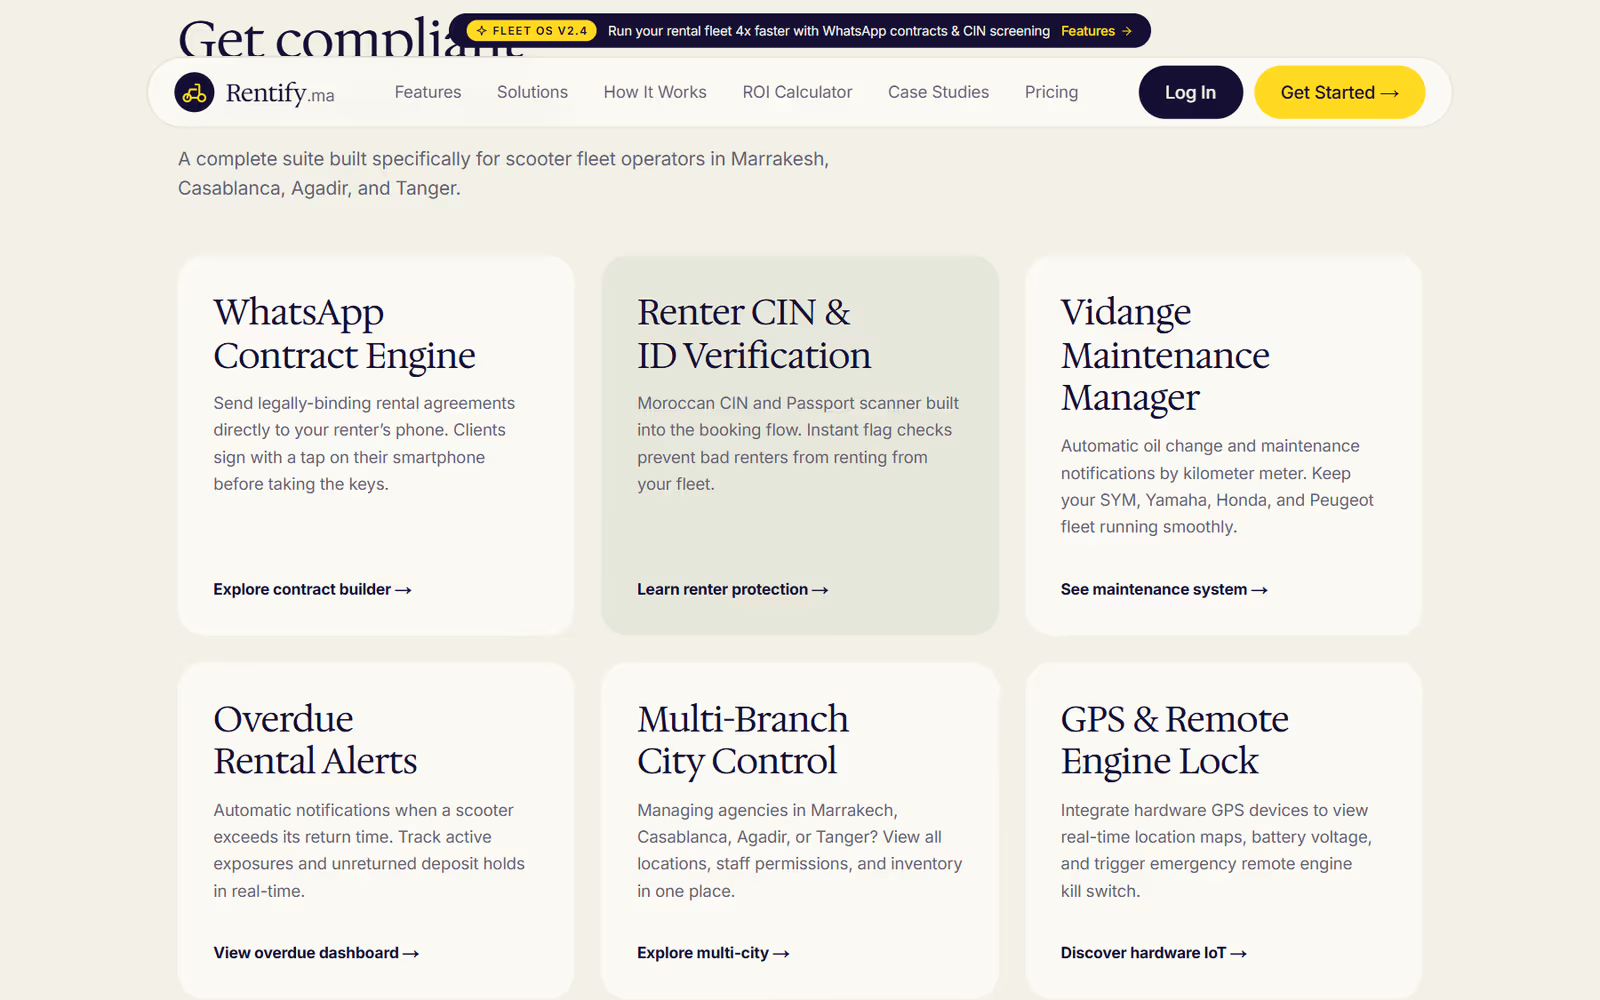Viewport: 1600px width, 1000px height.
Task: Click the Renter CIN & ID Verification heading
Action: coord(754,334)
